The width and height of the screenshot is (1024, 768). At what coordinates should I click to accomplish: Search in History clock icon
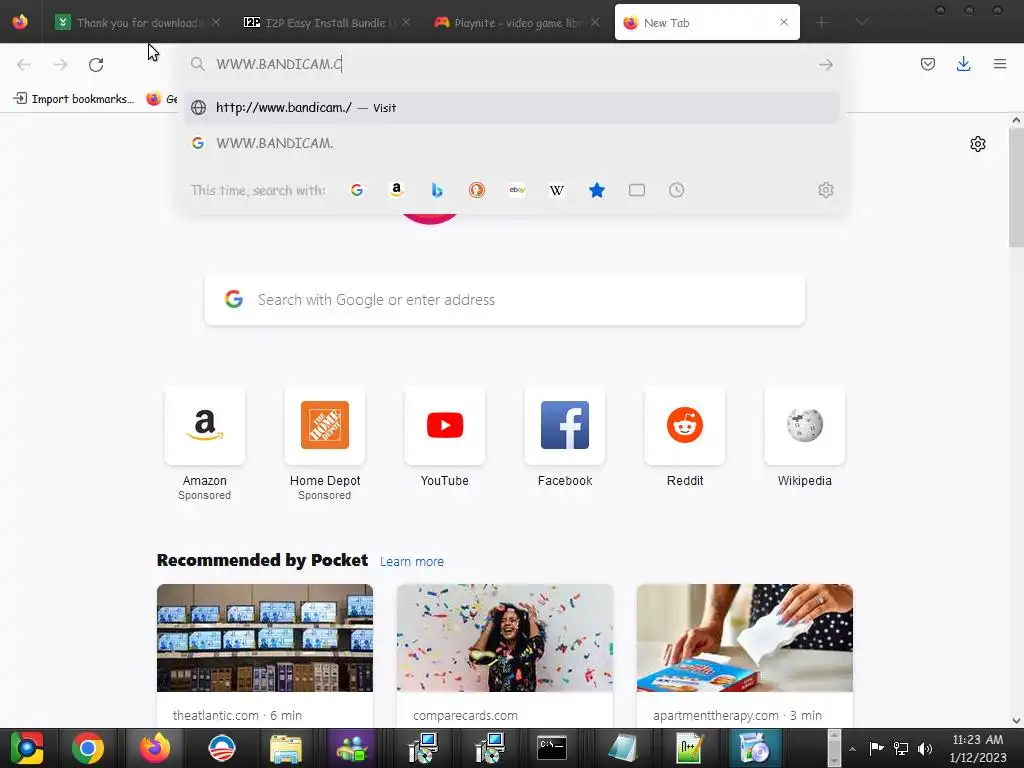677,190
